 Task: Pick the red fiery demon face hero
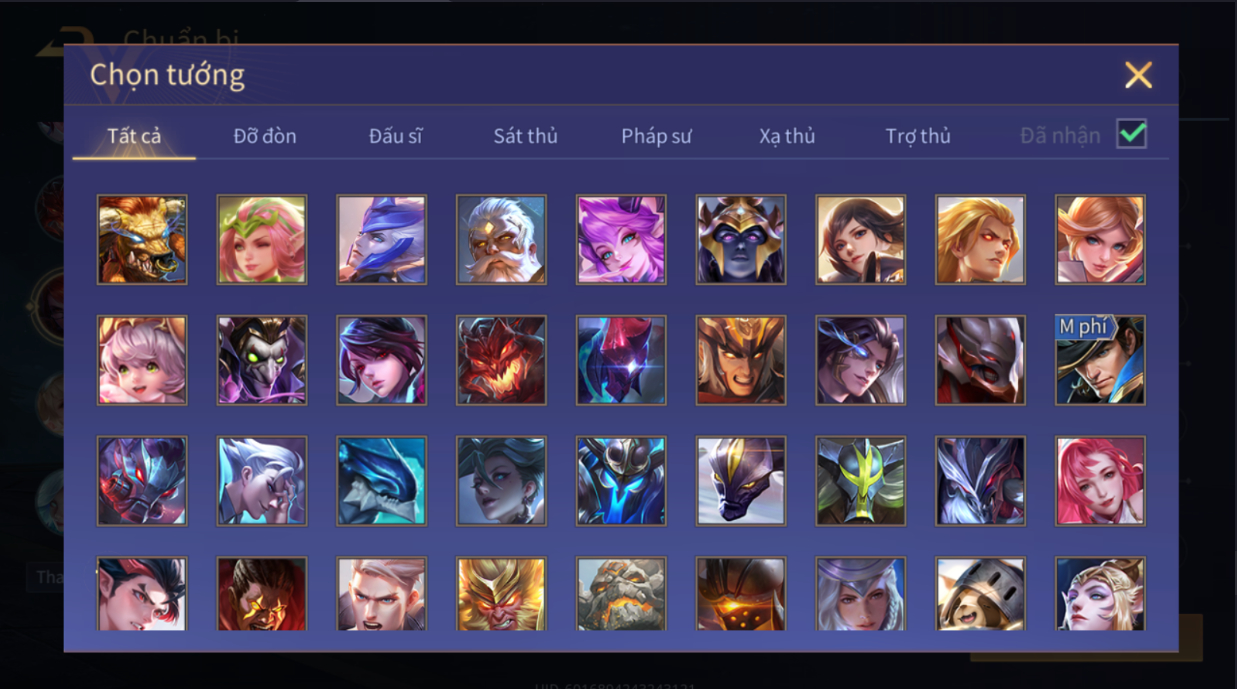tap(501, 360)
